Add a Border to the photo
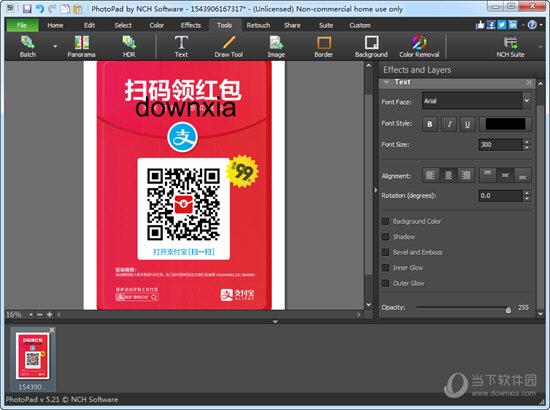Image resolution: width=550 pixels, height=410 pixels. [x=323, y=47]
